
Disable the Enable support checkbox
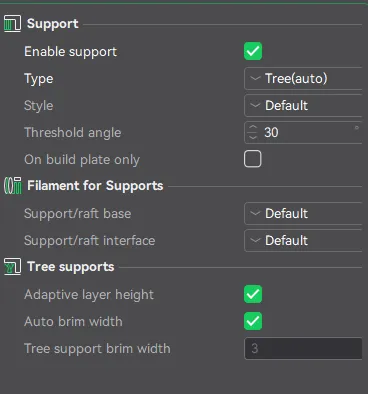pos(253,51)
